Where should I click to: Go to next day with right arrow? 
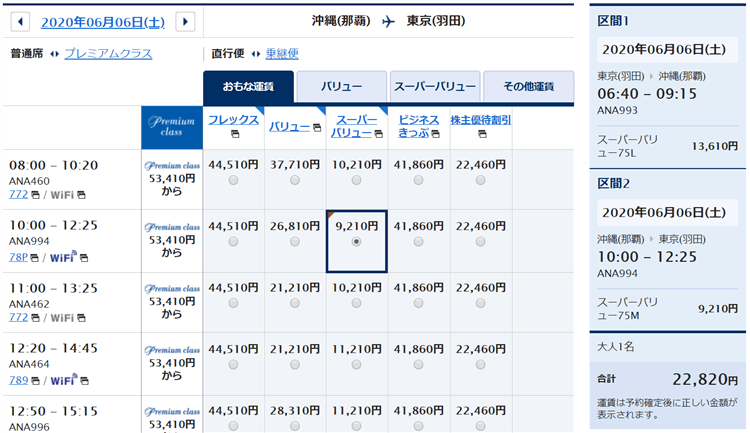(x=185, y=21)
